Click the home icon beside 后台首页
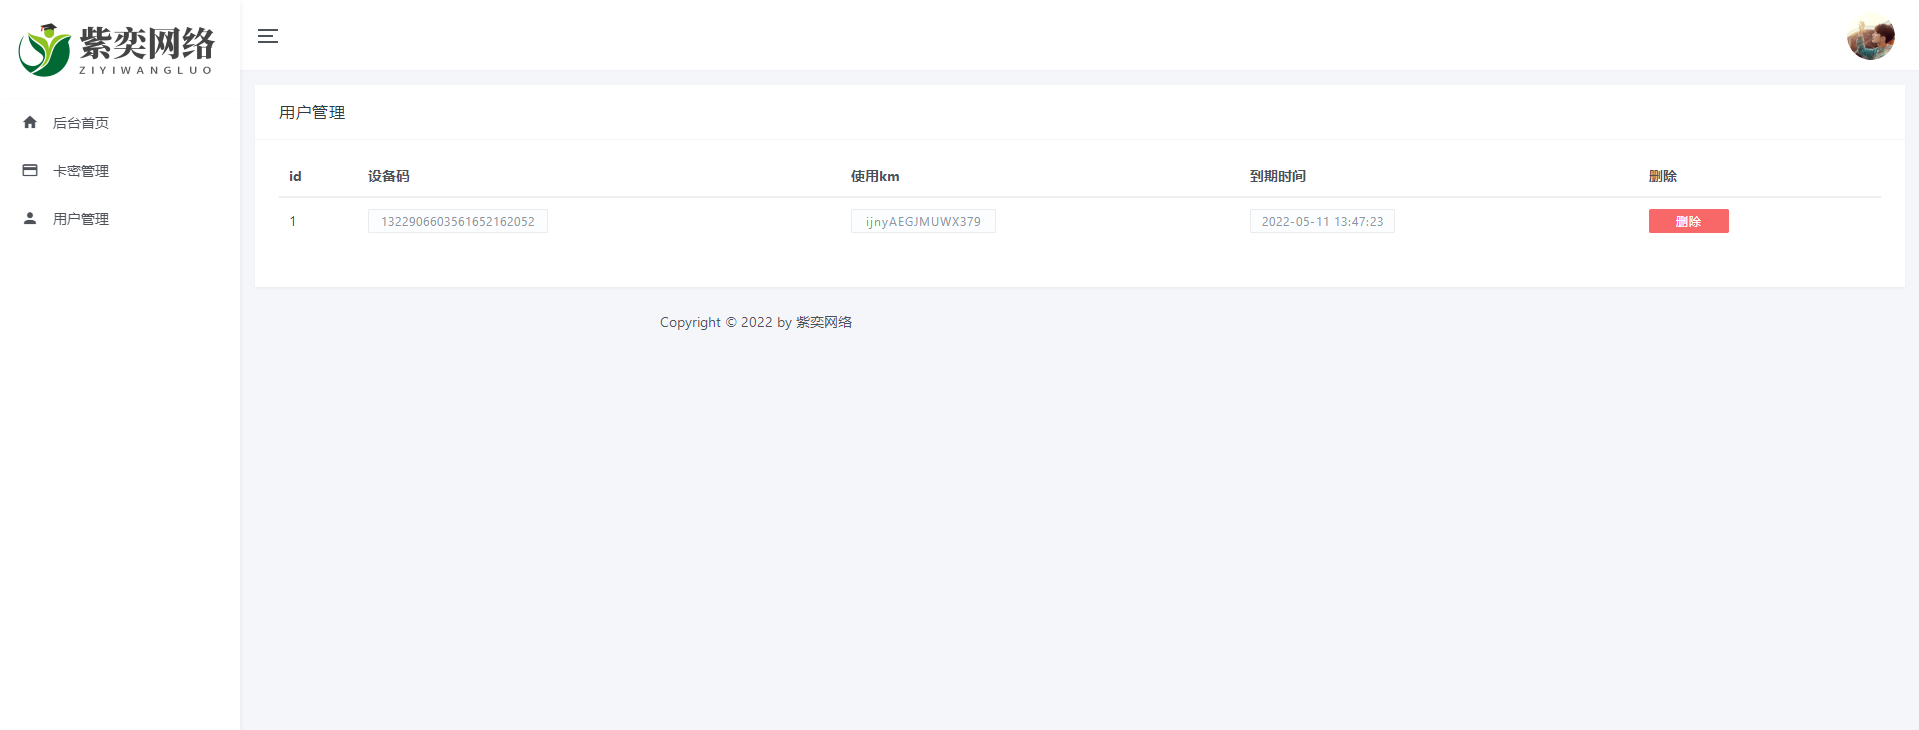The image size is (1919, 730). (x=30, y=123)
